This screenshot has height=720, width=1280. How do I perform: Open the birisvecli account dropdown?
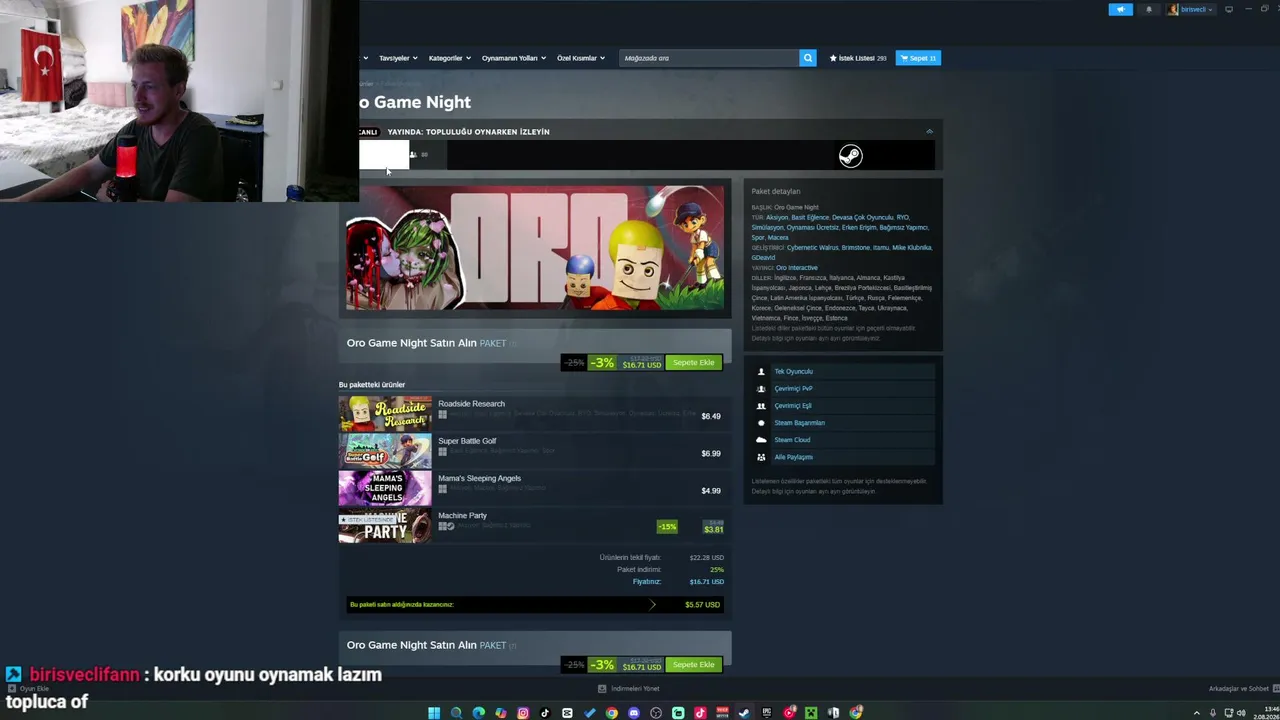click(x=1190, y=9)
